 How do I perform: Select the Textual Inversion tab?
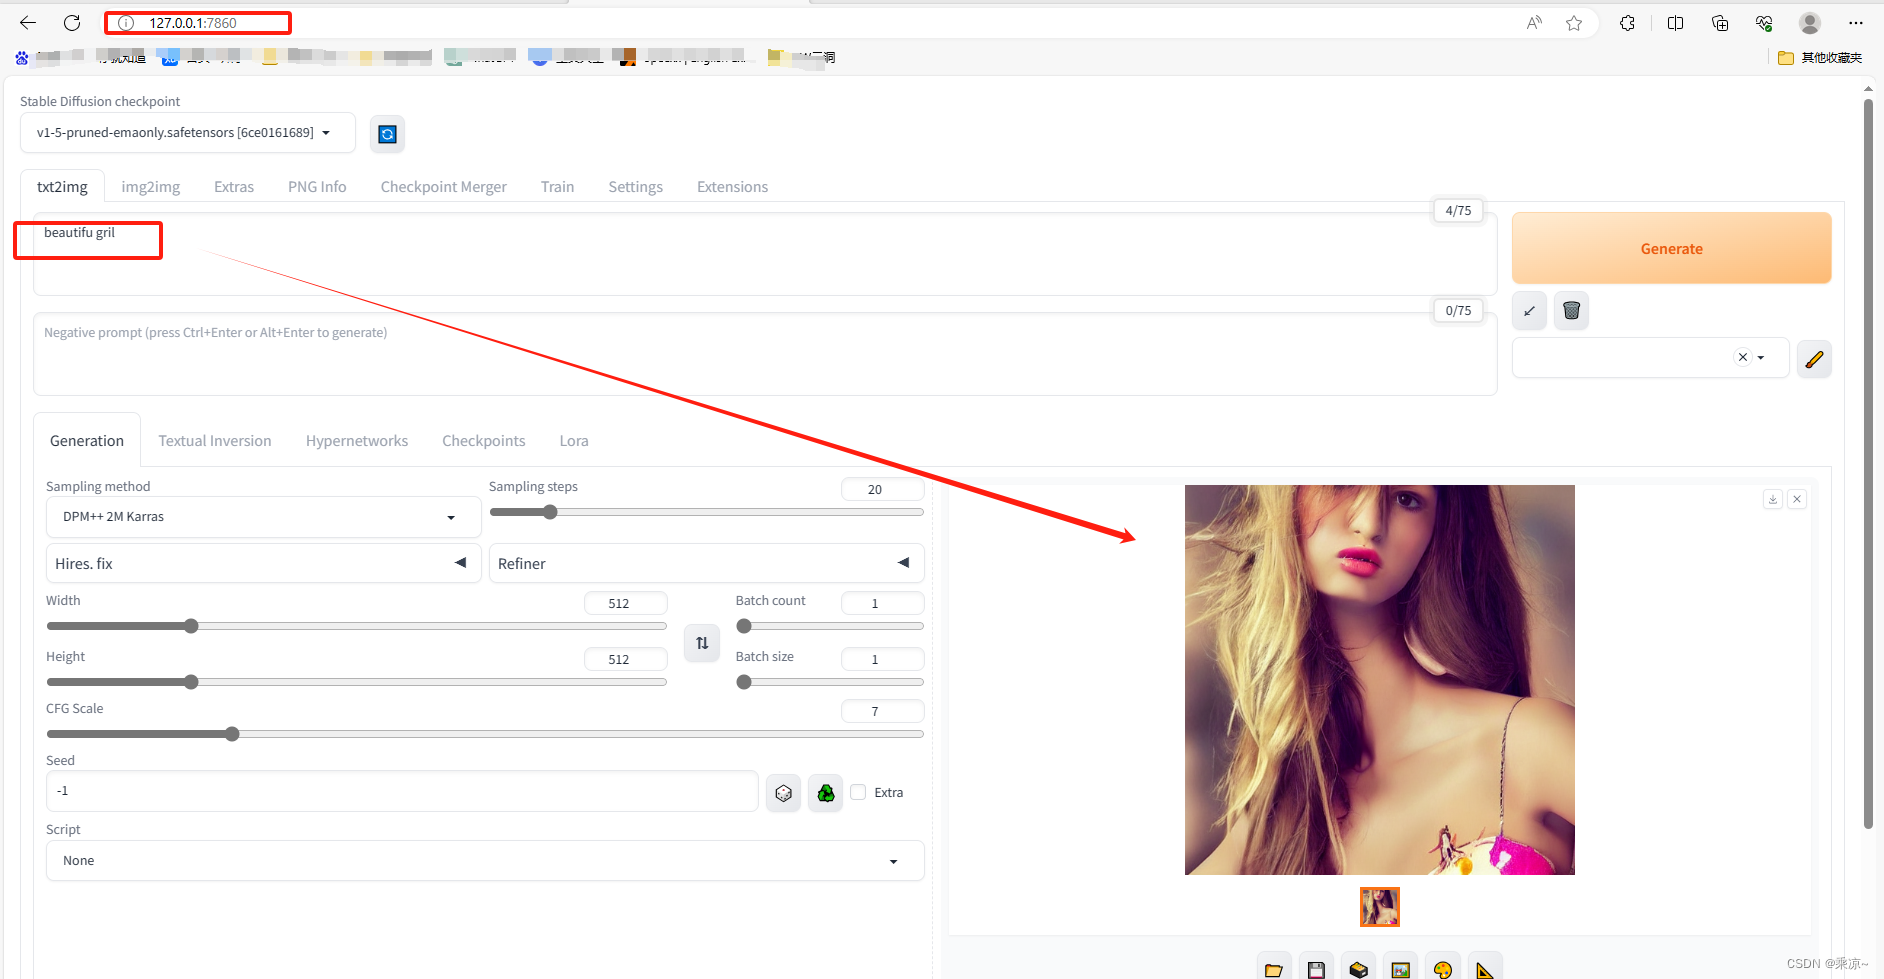[x=214, y=441]
